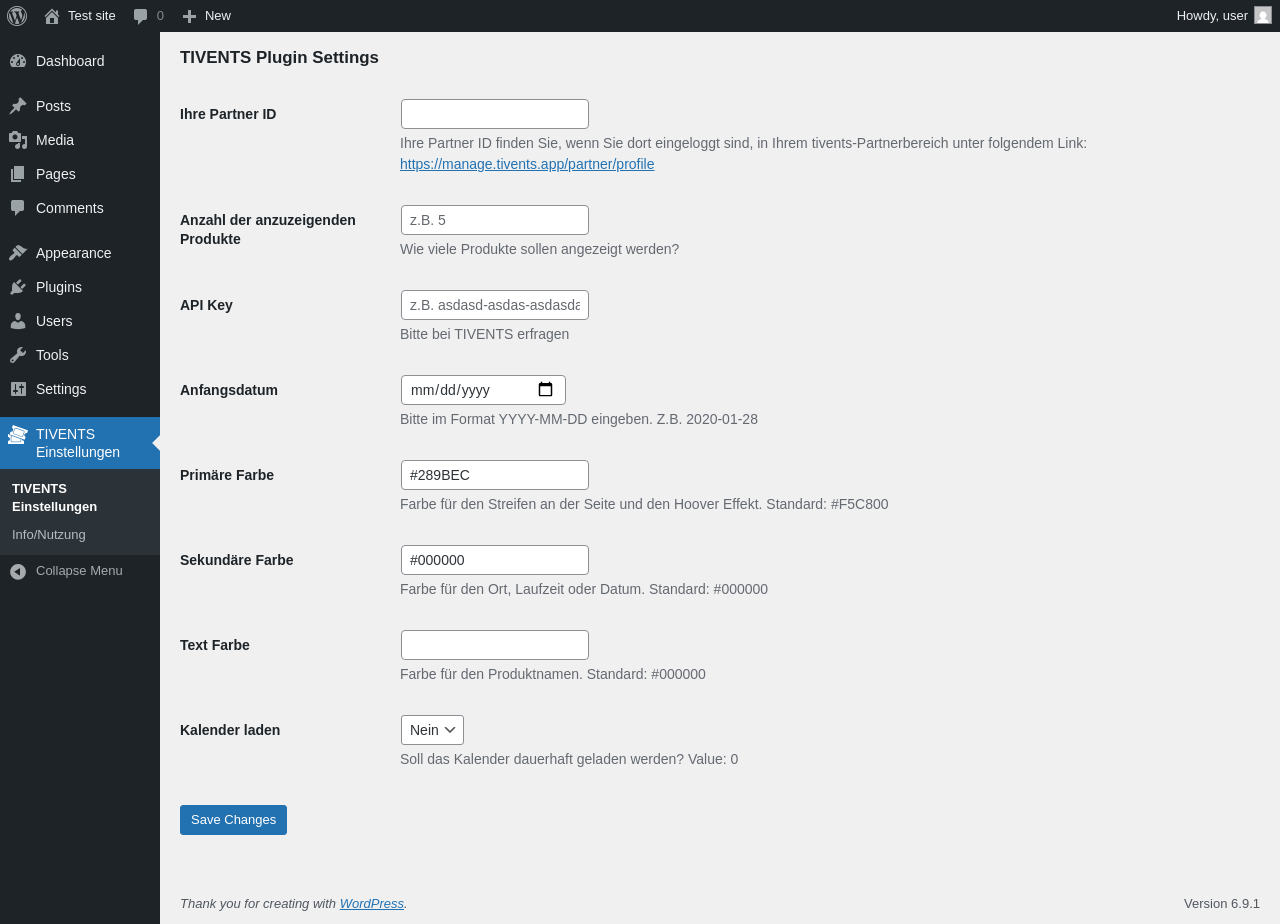
Task: Click the Dashboard gauge icon
Action: pyautogui.click(x=18, y=61)
